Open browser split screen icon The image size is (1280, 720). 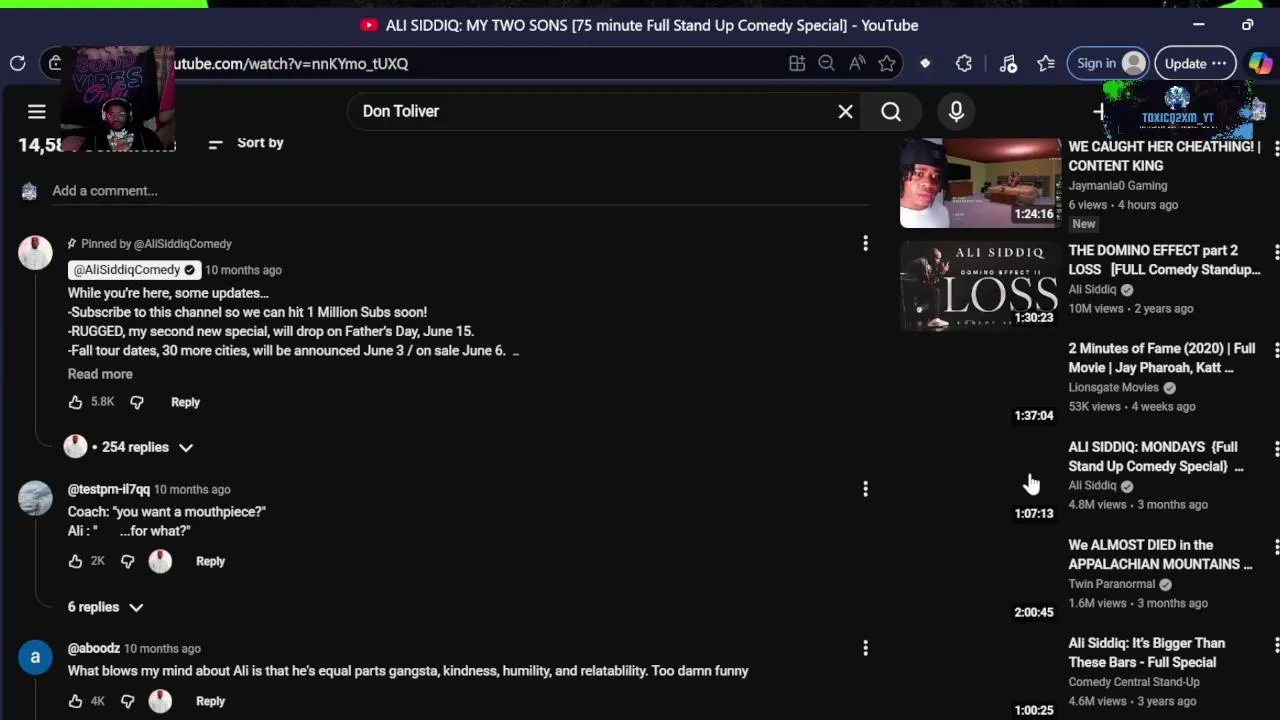coord(797,63)
